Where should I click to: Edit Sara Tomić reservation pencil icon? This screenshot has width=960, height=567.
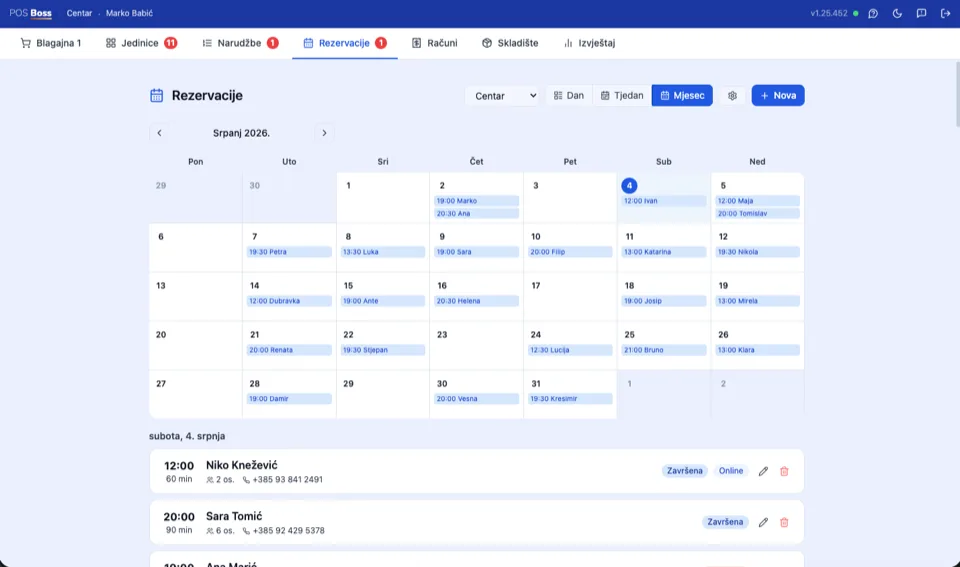click(x=763, y=522)
